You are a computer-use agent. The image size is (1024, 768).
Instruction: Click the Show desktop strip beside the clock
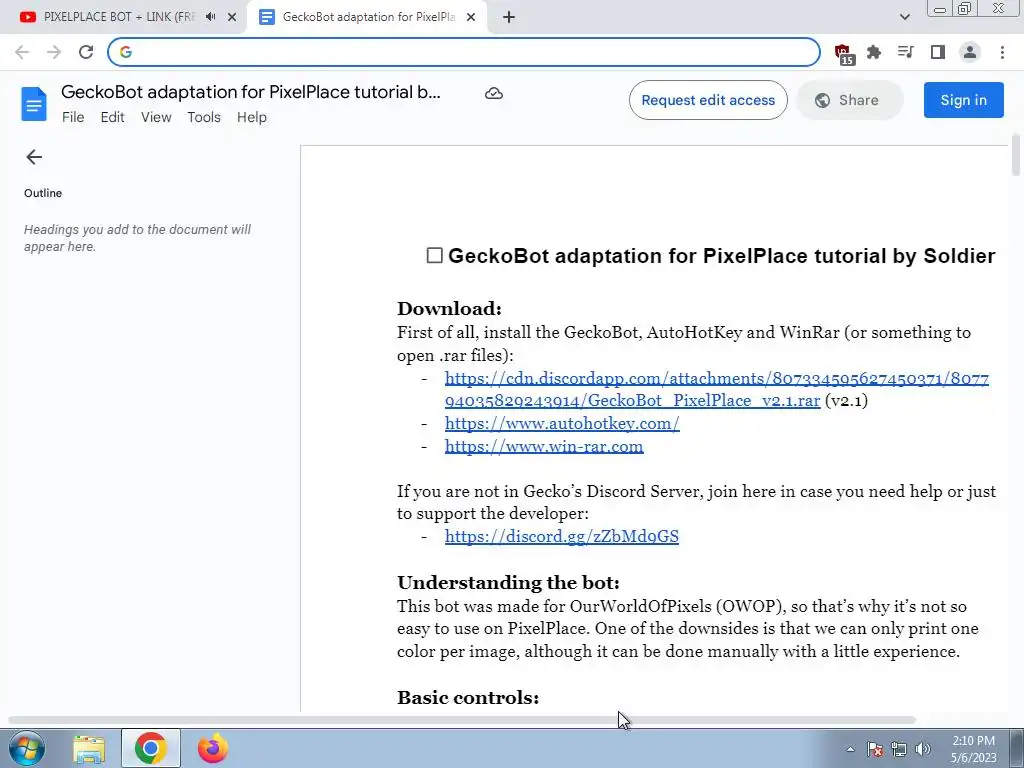click(x=1017, y=748)
